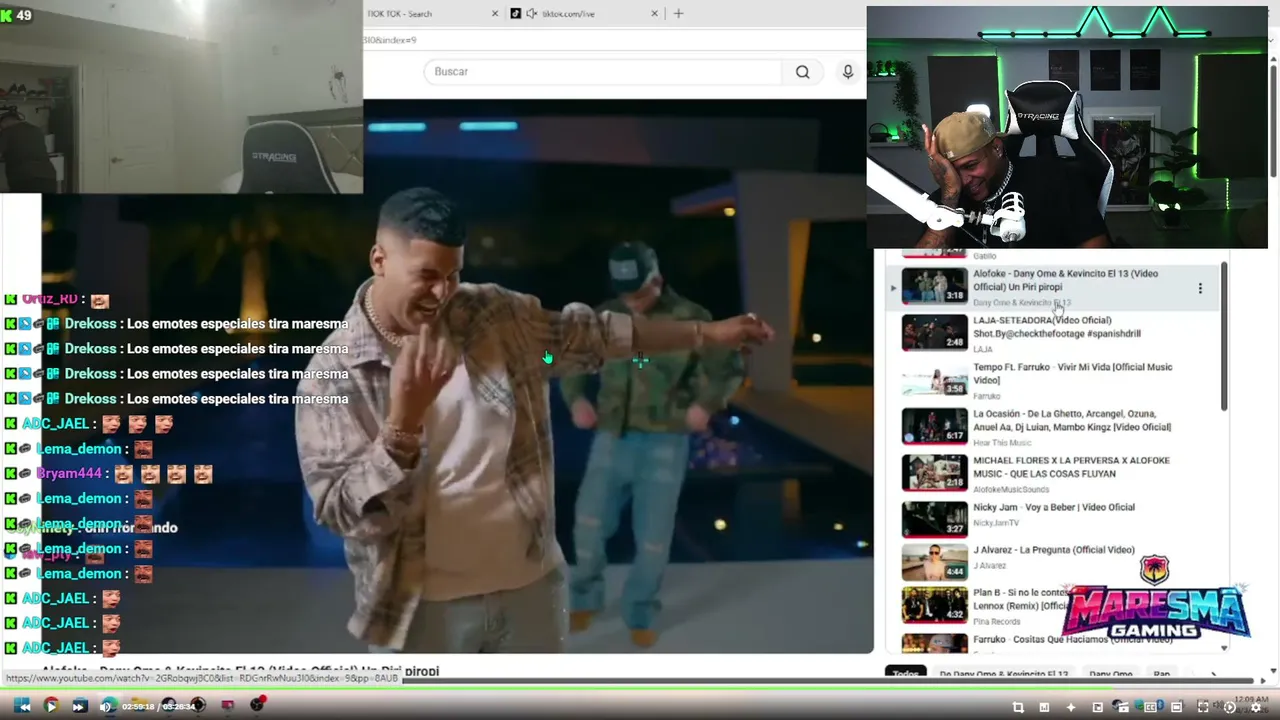Open the J Alvarez - La Pregunta thumbnail
The width and height of the screenshot is (1280, 720).
pos(935,562)
